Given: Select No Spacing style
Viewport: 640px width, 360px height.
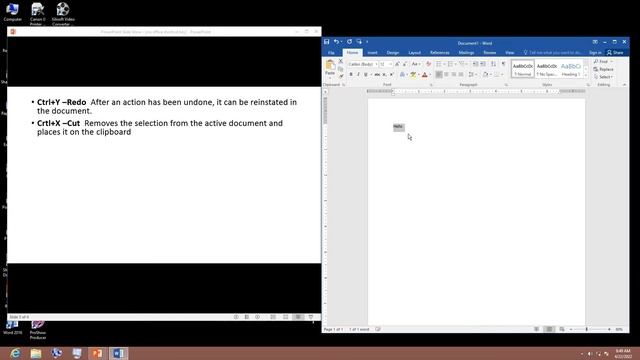Looking at the screenshot, I should [547, 69].
